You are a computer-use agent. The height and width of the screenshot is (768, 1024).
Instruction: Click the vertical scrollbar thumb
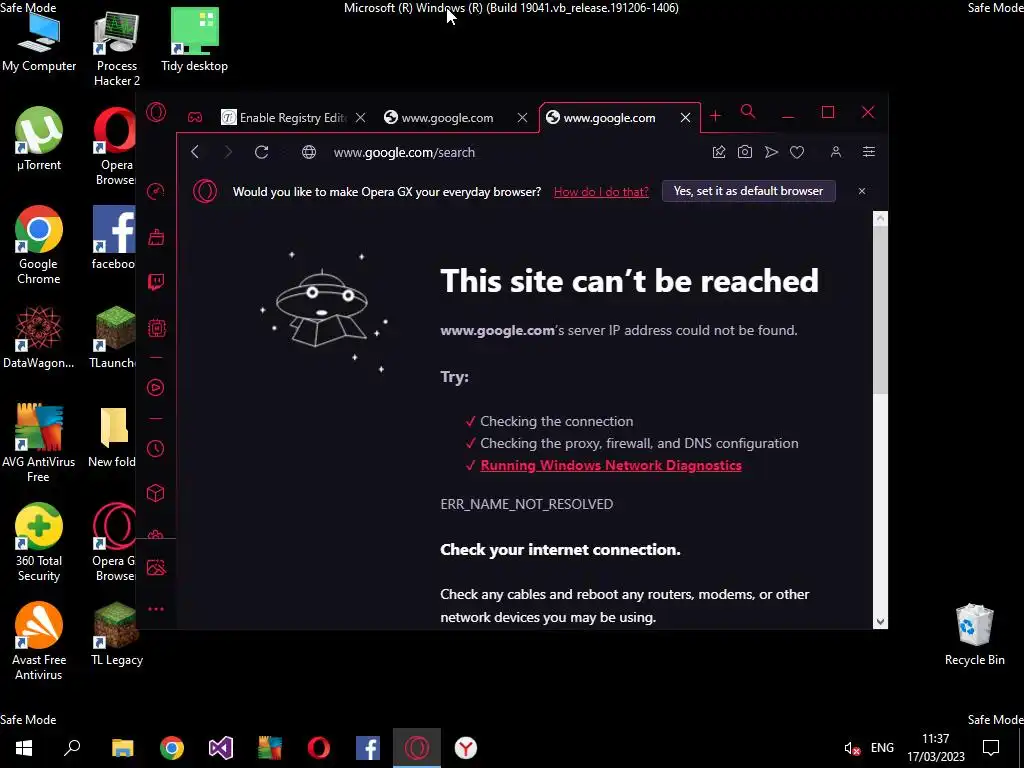point(880,310)
